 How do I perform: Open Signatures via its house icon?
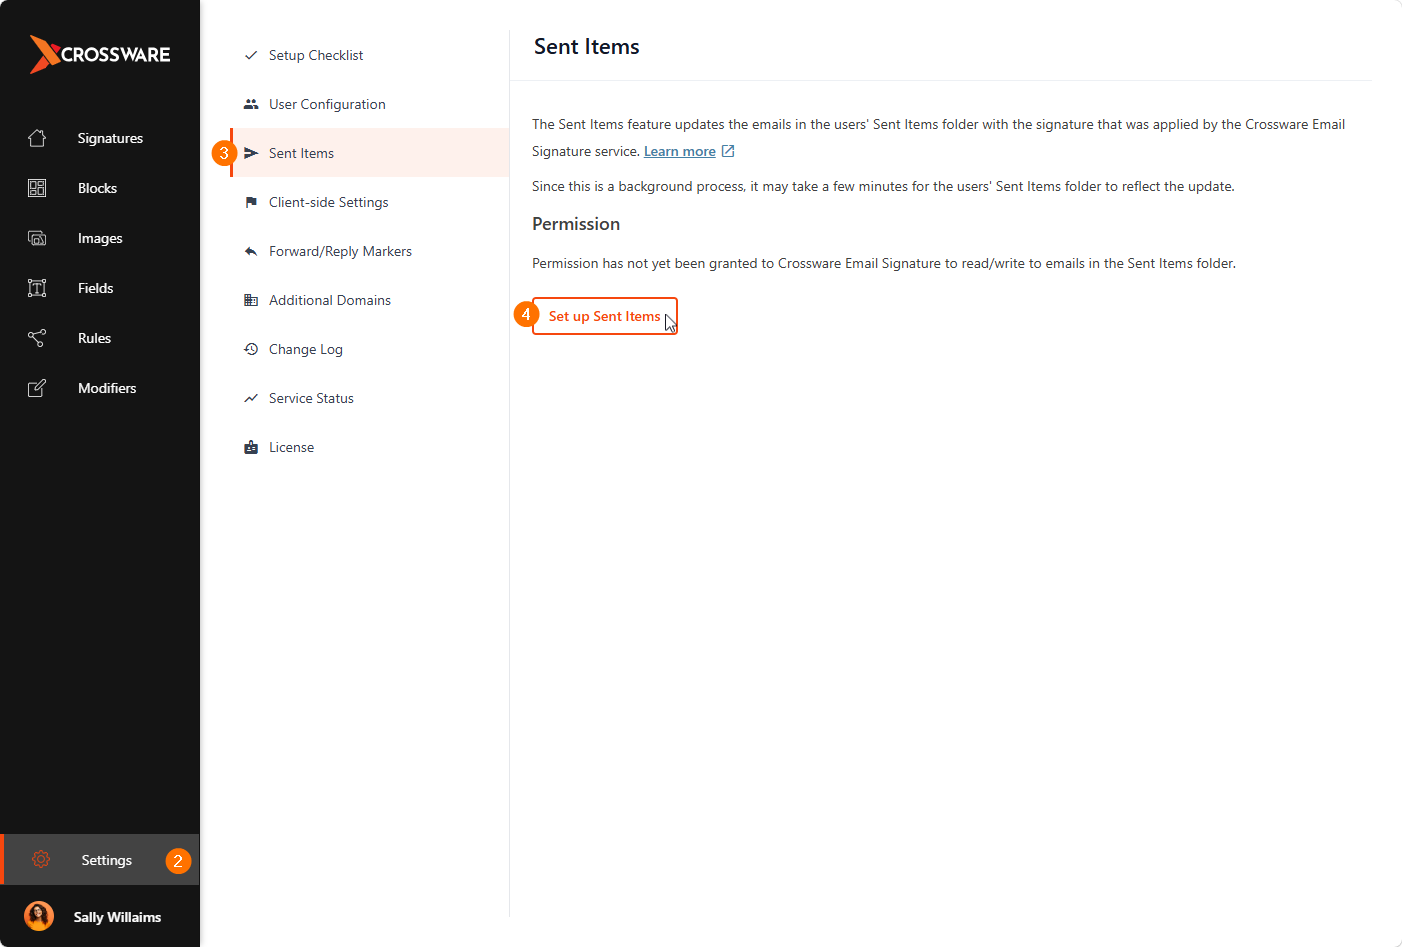pyautogui.click(x=37, y=138)
